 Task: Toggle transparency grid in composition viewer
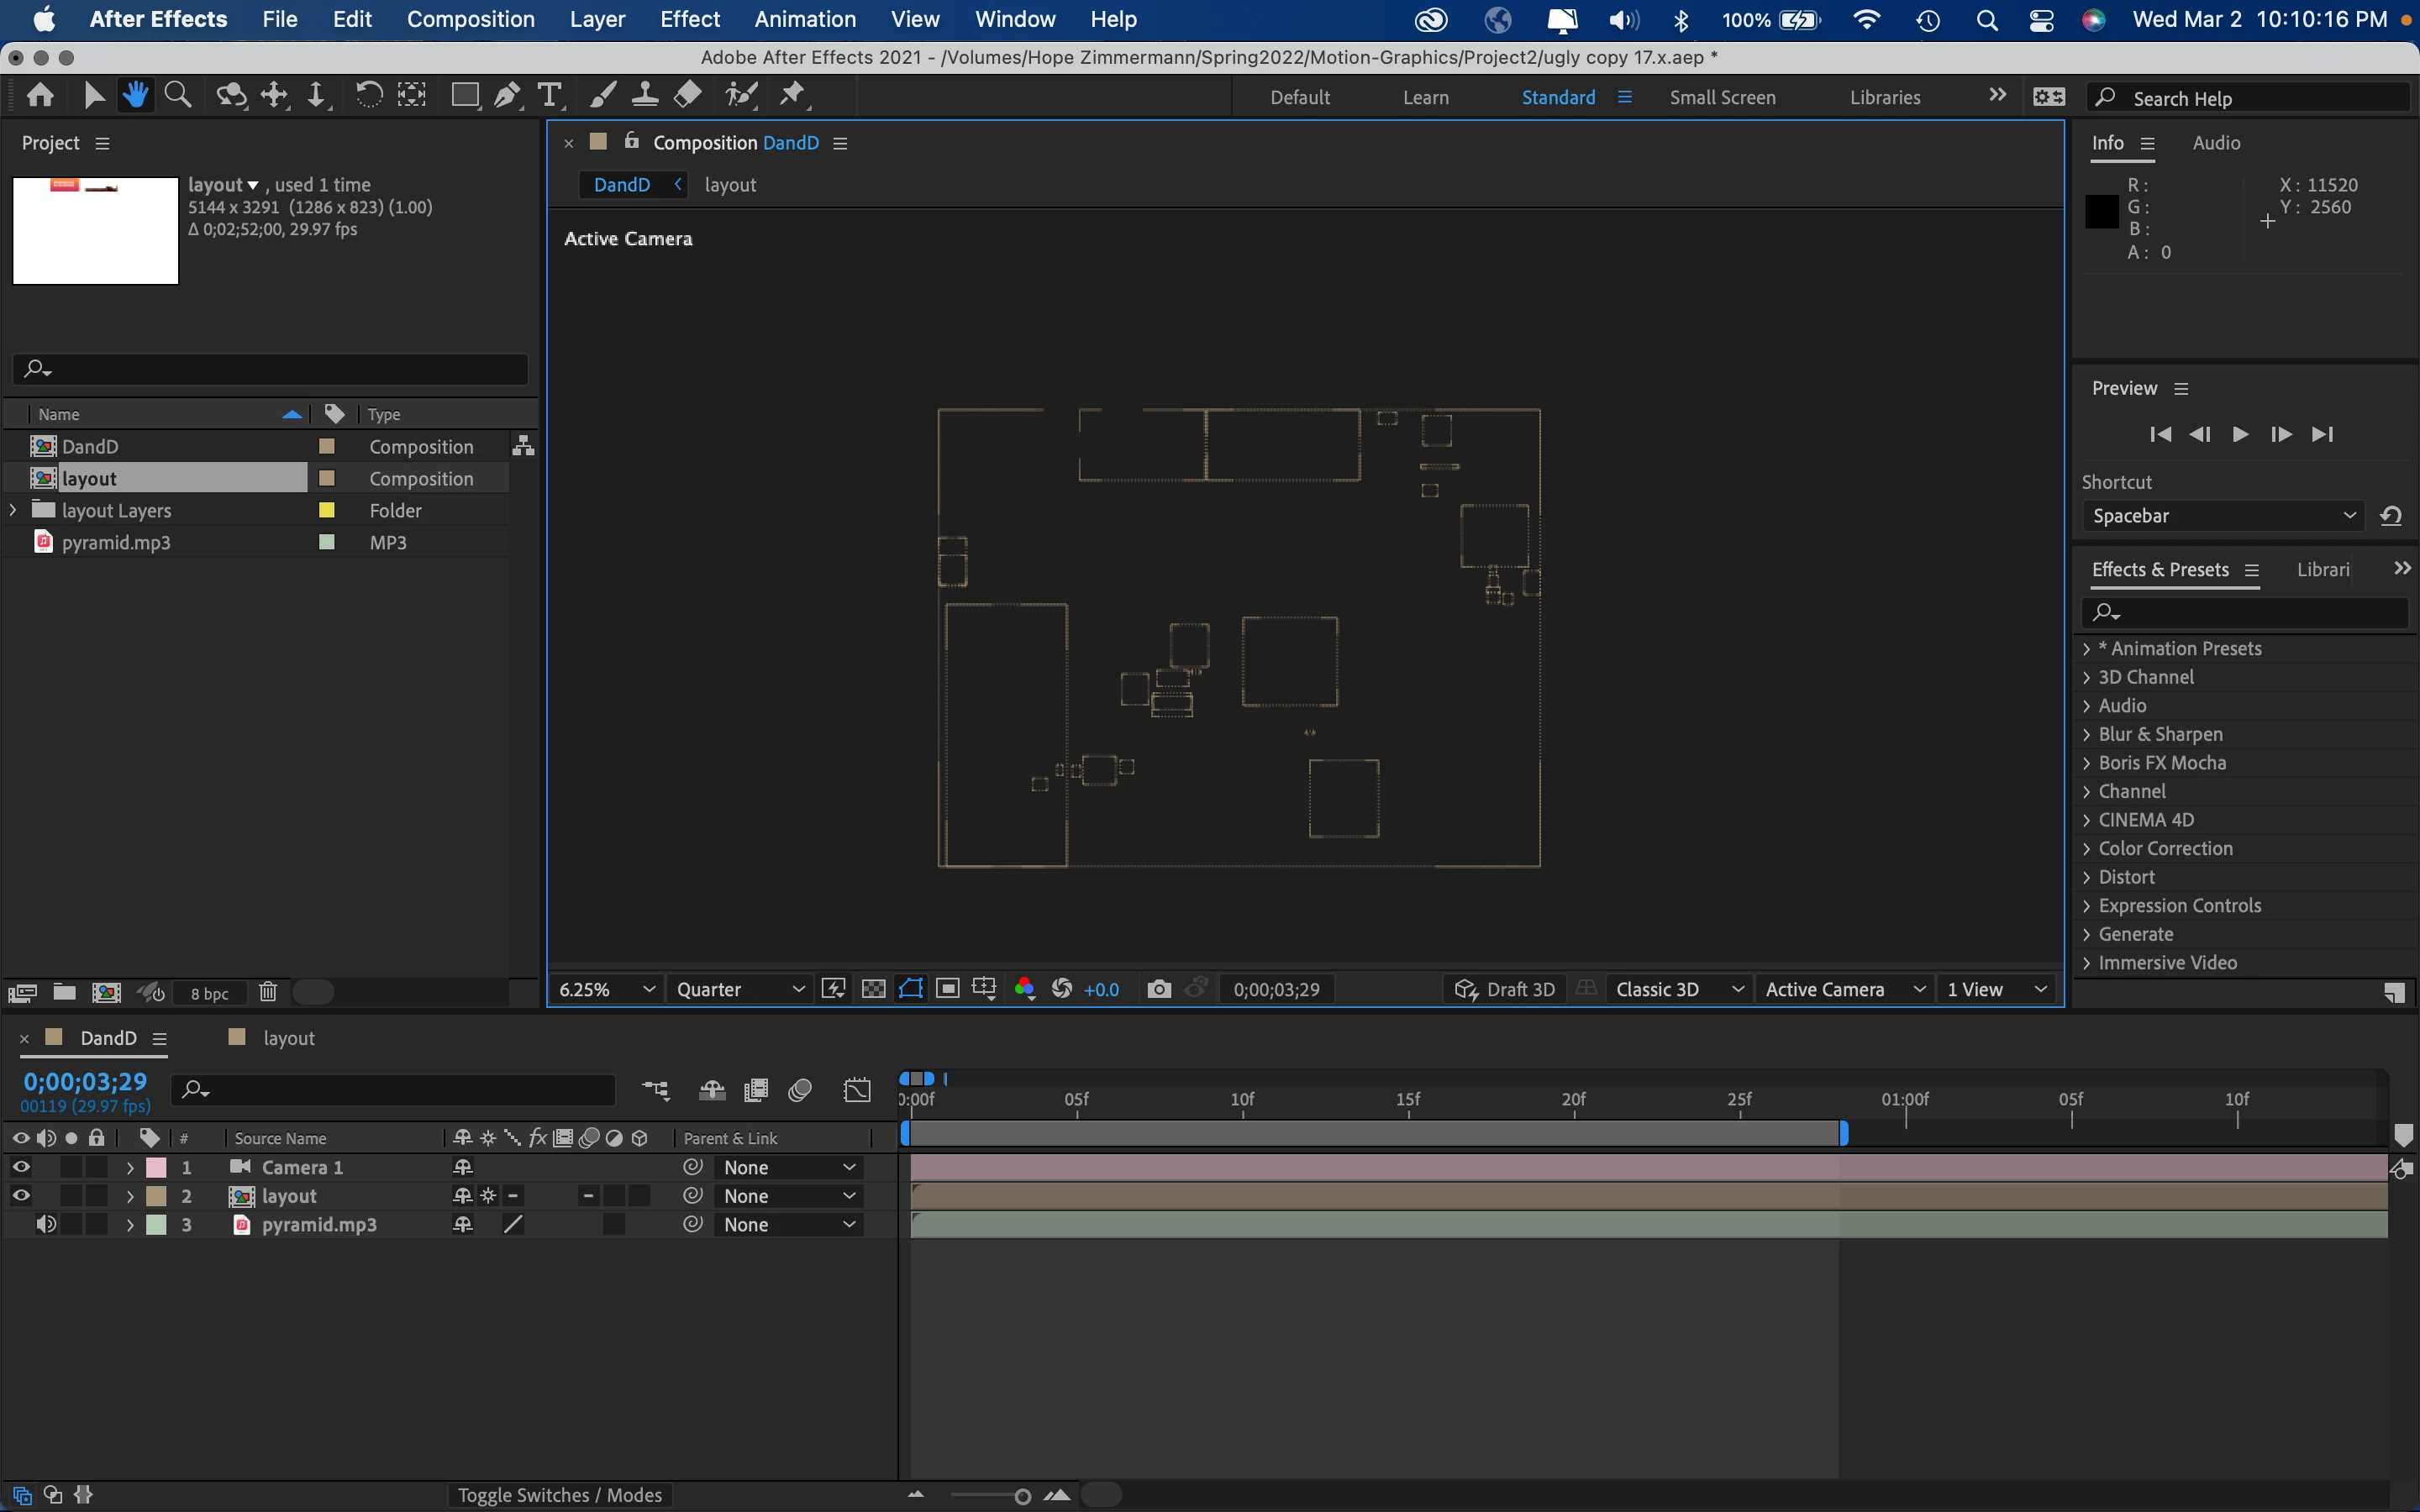[x=873, y=989]
